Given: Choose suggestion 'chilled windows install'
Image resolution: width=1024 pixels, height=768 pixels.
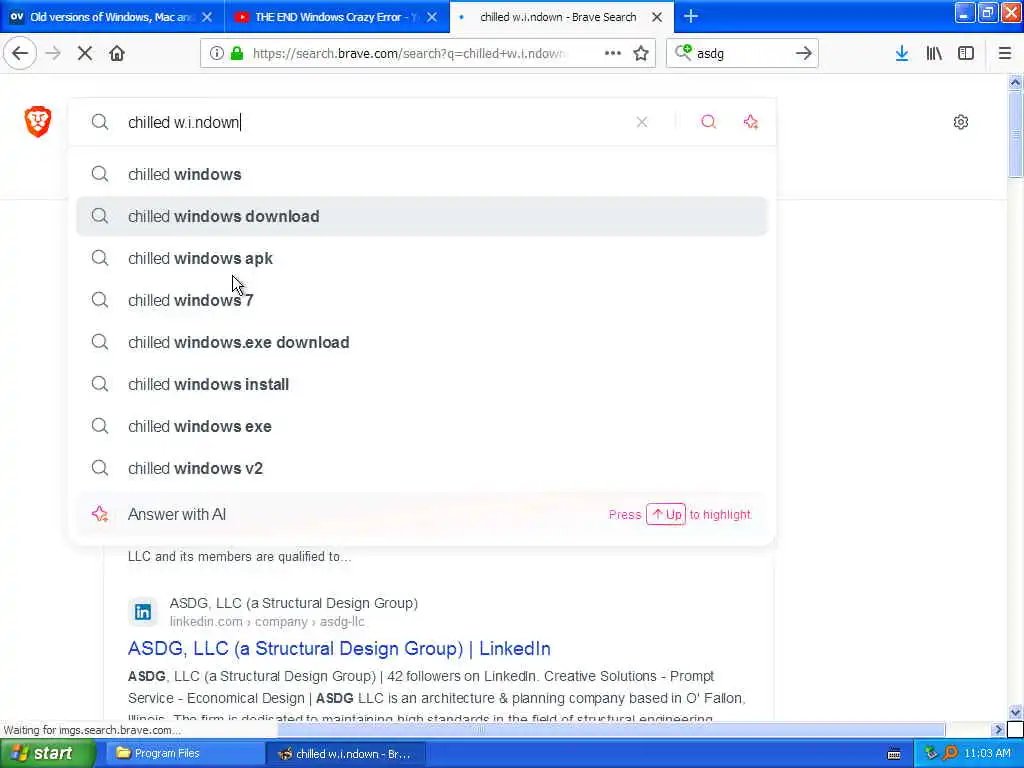Looking at the screenshot, I should click(422, 384).
